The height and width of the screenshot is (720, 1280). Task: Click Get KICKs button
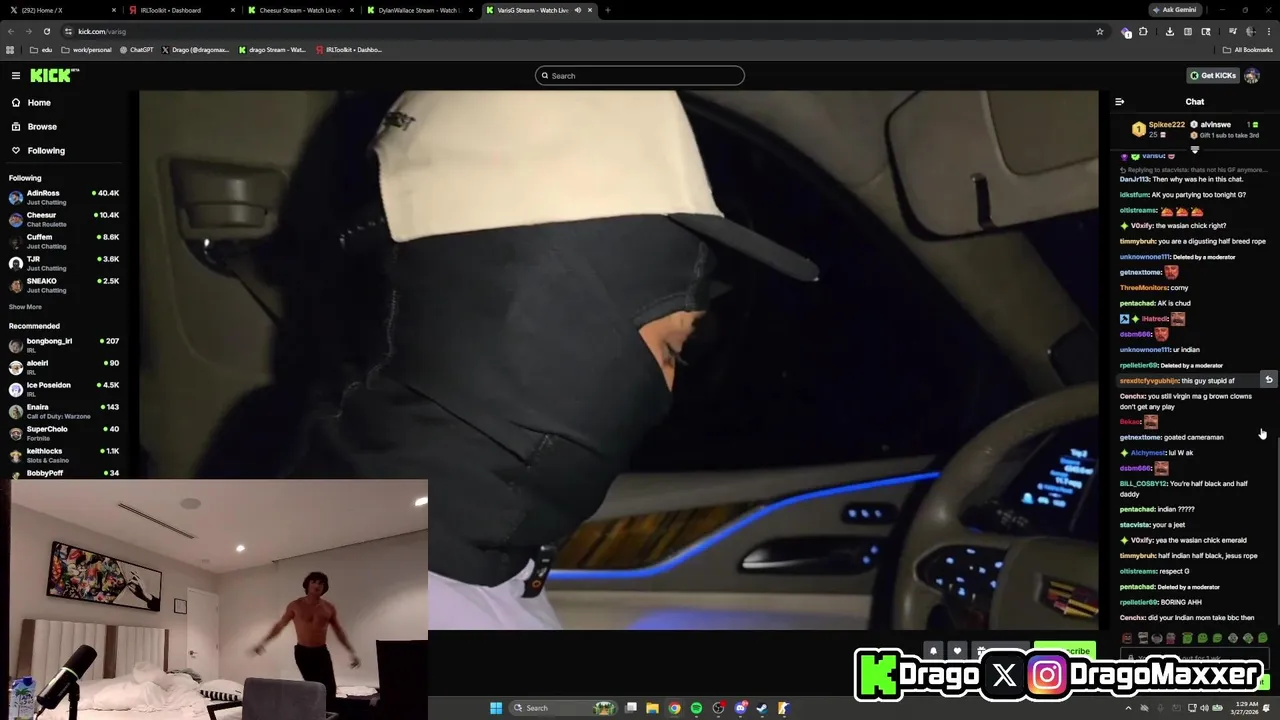1213,76
